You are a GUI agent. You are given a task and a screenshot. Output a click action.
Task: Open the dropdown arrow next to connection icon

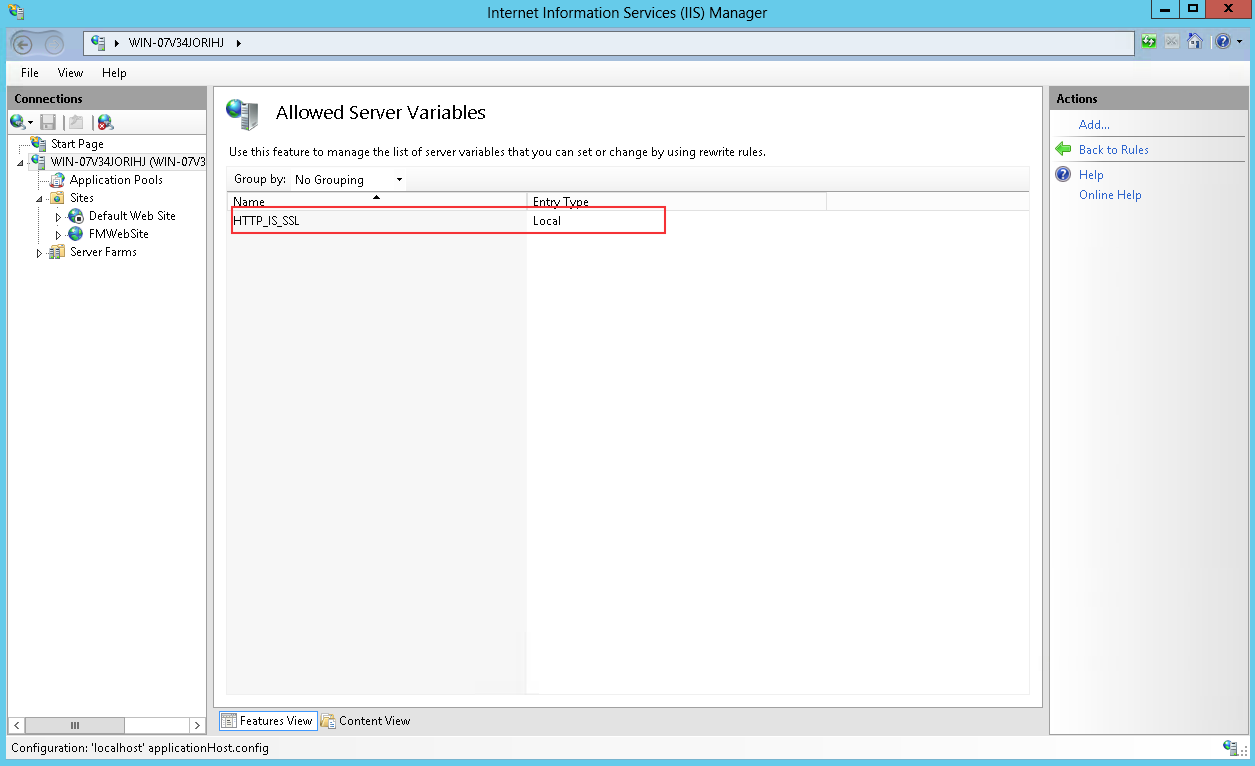point(31,123)
